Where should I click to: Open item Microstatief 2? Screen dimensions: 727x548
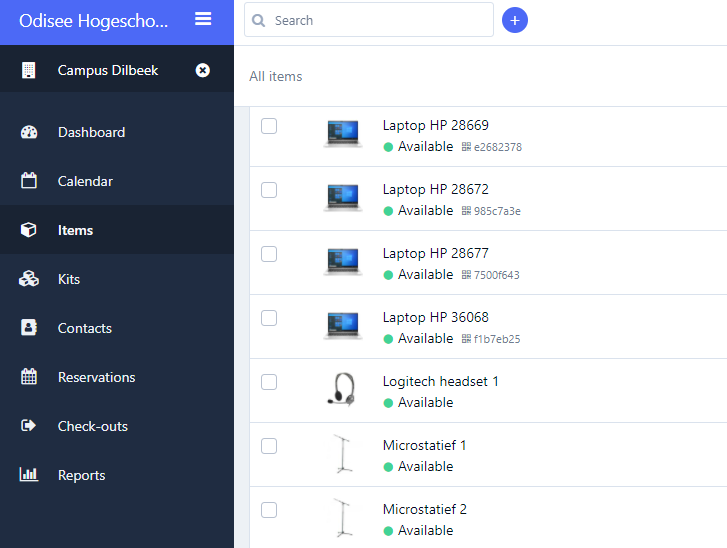(x=425, y=509)
